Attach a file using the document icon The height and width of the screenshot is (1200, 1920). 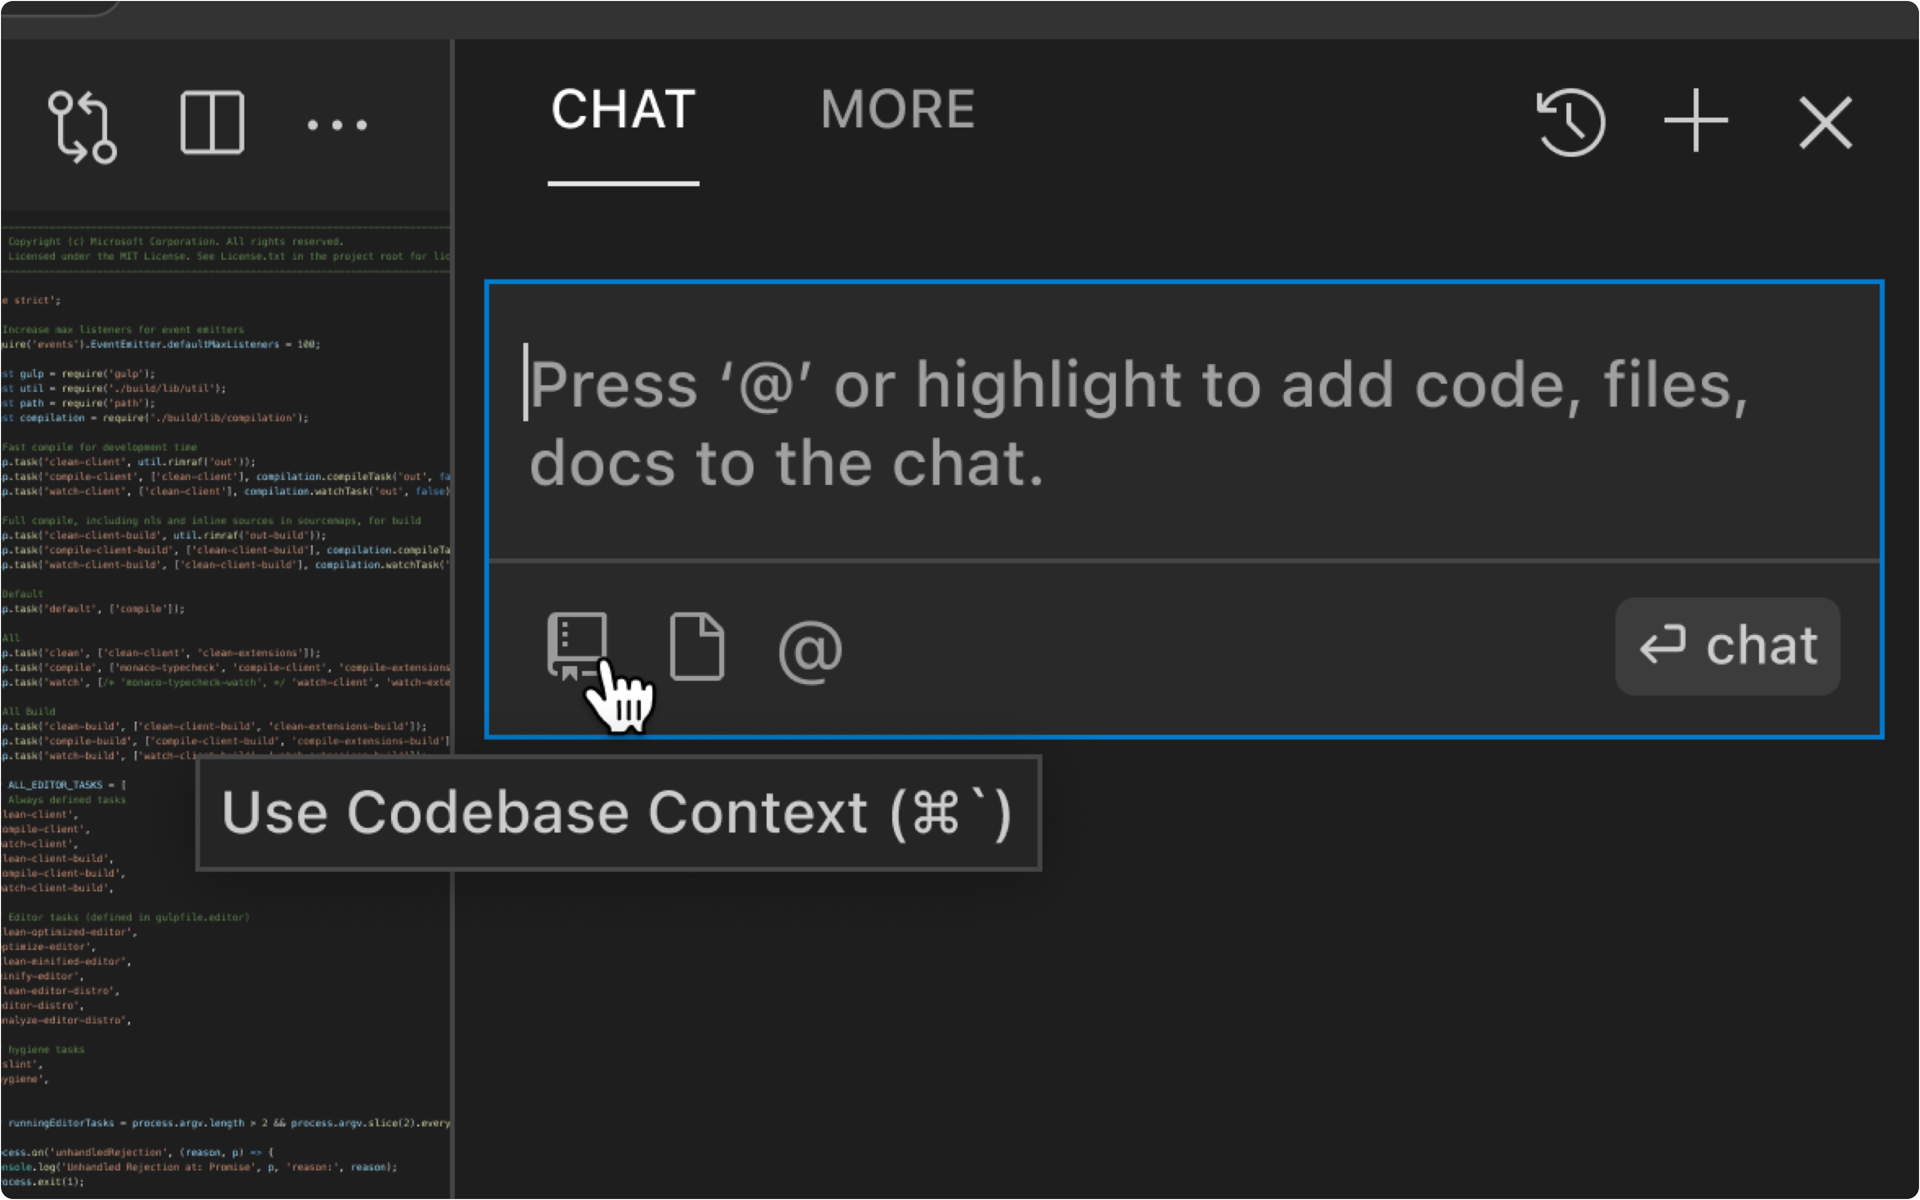tap(697, 646)
